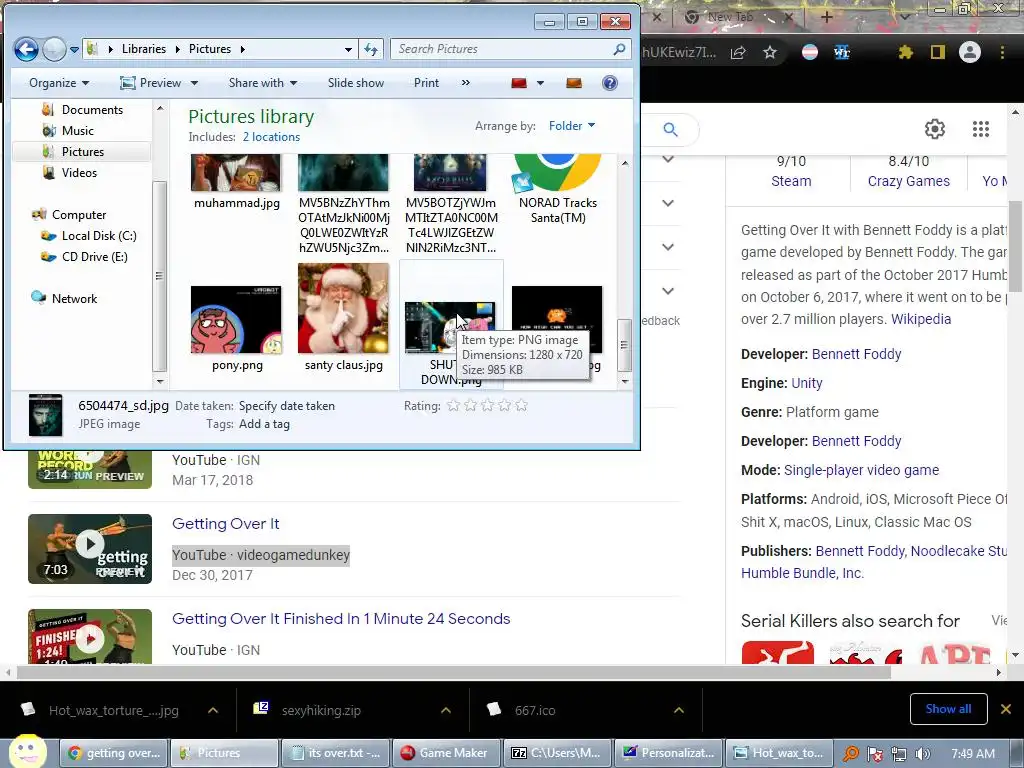
Task: Set rating to first star
Action: point(453,406)
